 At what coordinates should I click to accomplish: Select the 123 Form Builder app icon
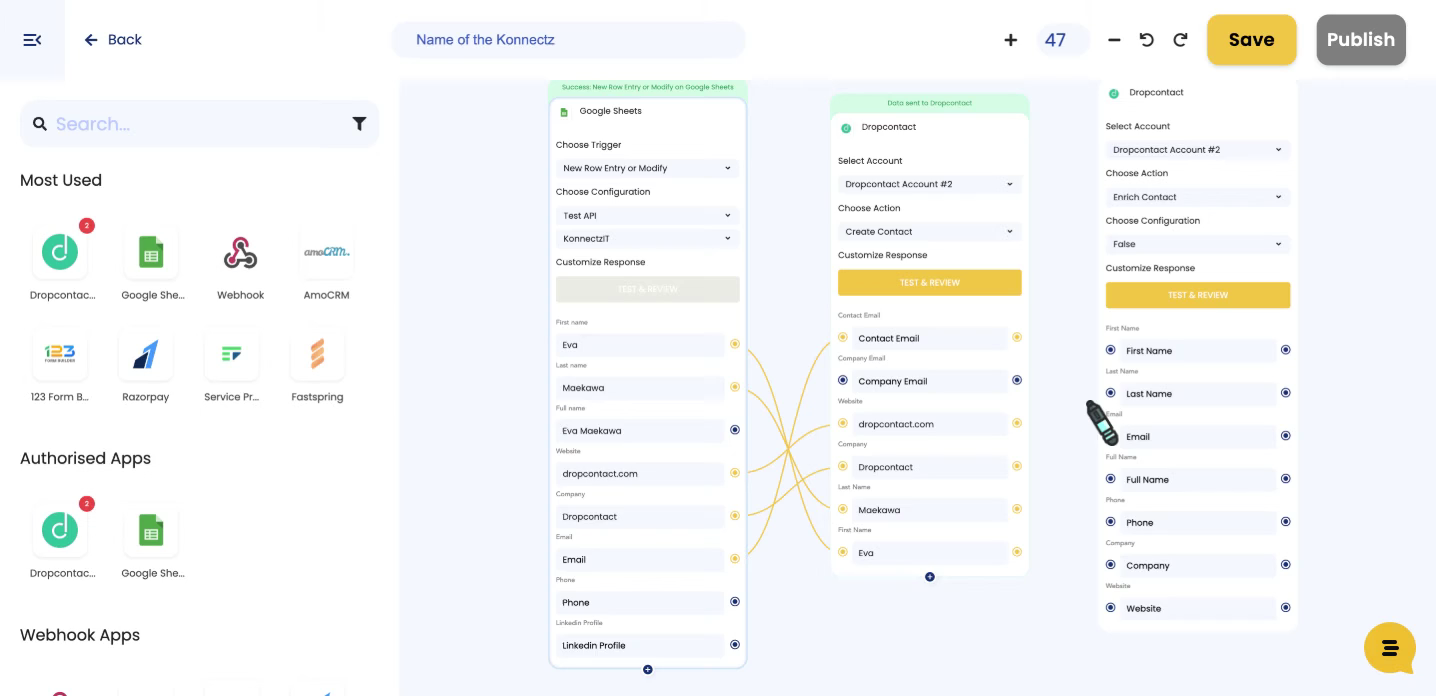point(60,354)
